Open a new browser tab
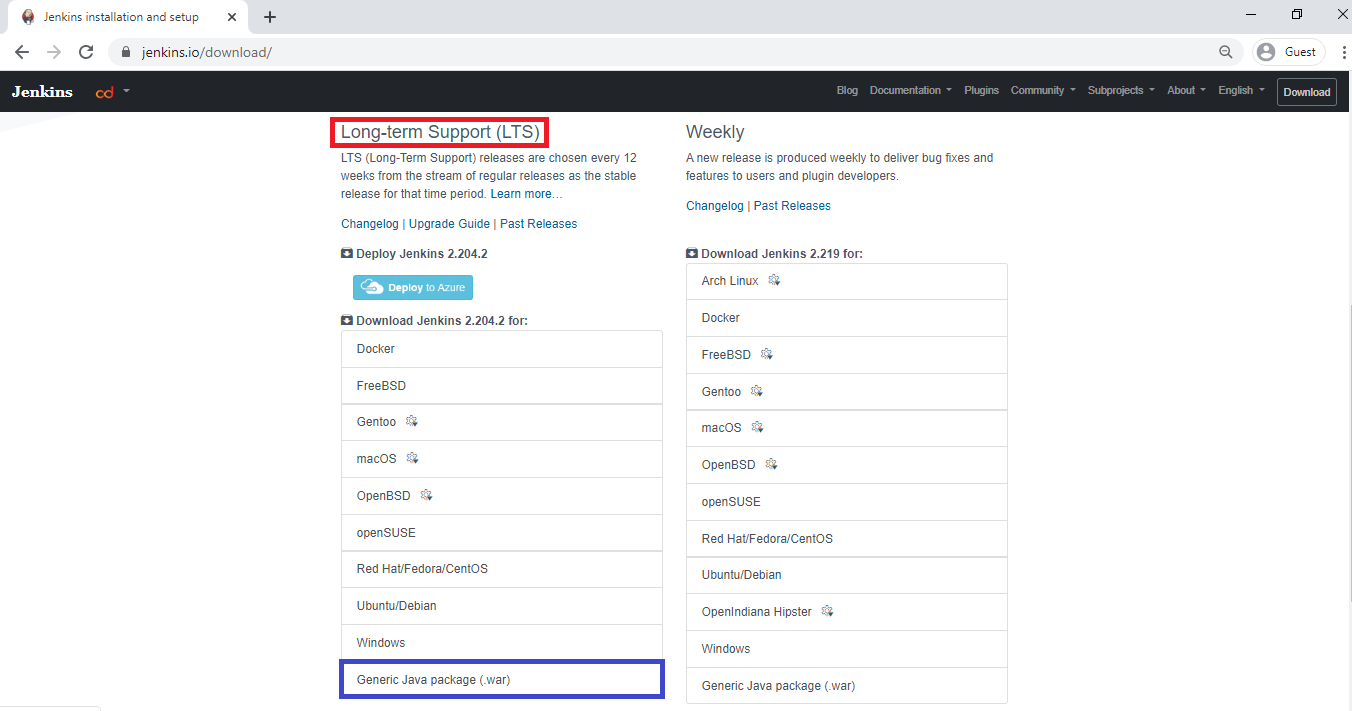The image size is (1352, 711). pyautogui.click(x=270, y=17)
